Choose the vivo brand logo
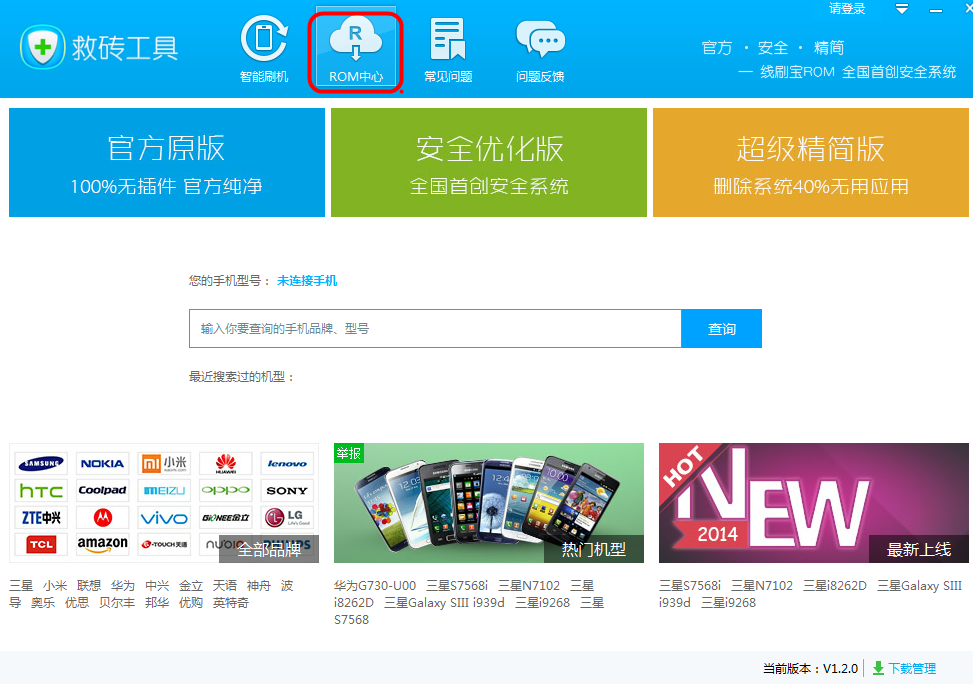The width and height of the screenshot is (973, 684). pos(163,518)
